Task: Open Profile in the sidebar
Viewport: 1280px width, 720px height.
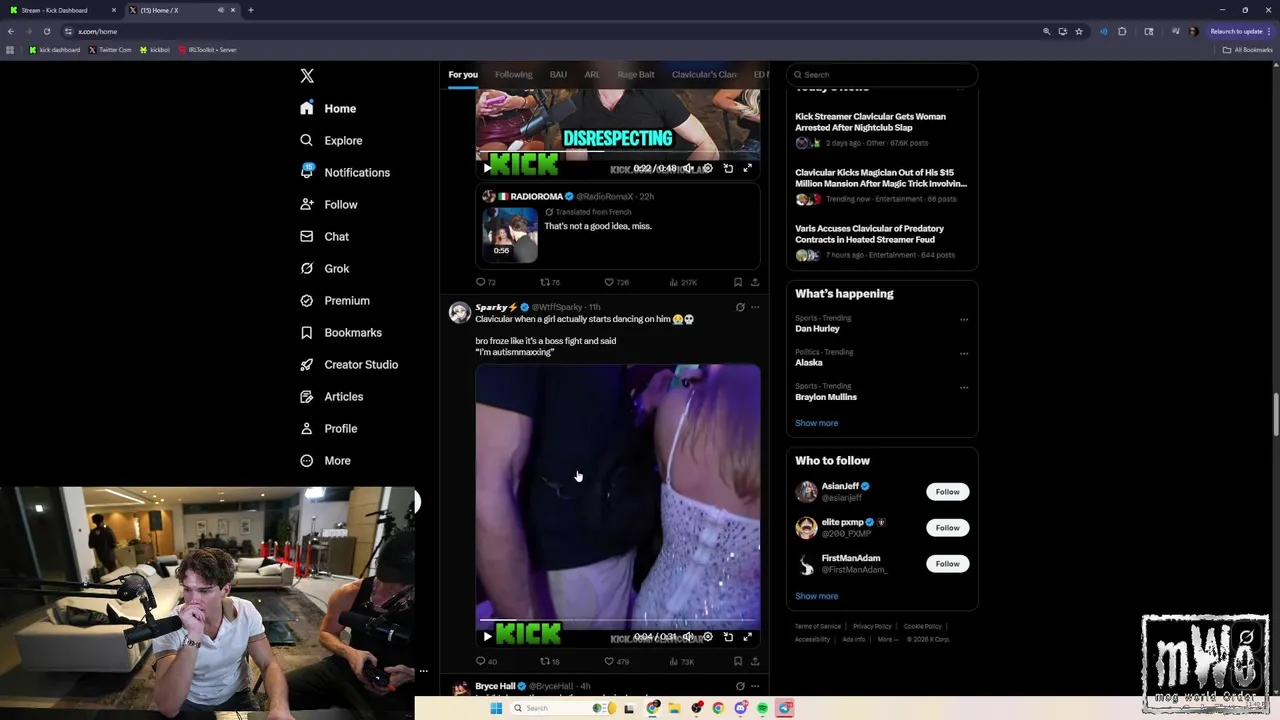Action: (x=328, y=428)
